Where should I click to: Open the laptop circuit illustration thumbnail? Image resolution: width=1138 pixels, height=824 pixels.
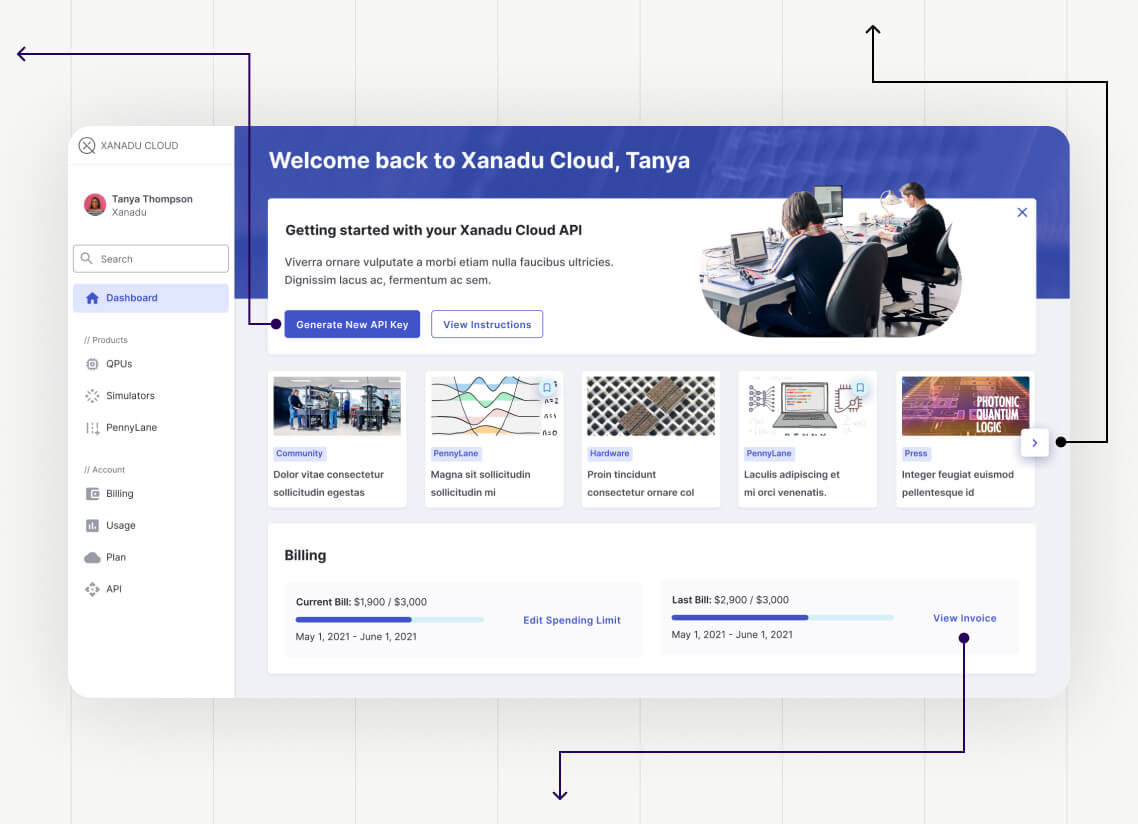pos(808,406)
